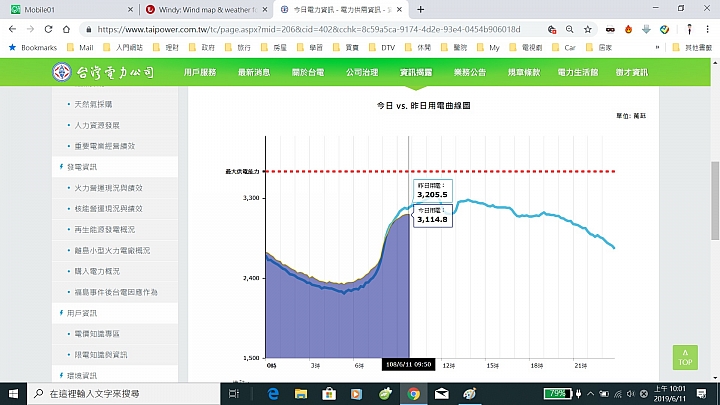Open the Mail app on the taskbar
The height and width of the screenshot is (405, 720).
coord(441,394)
